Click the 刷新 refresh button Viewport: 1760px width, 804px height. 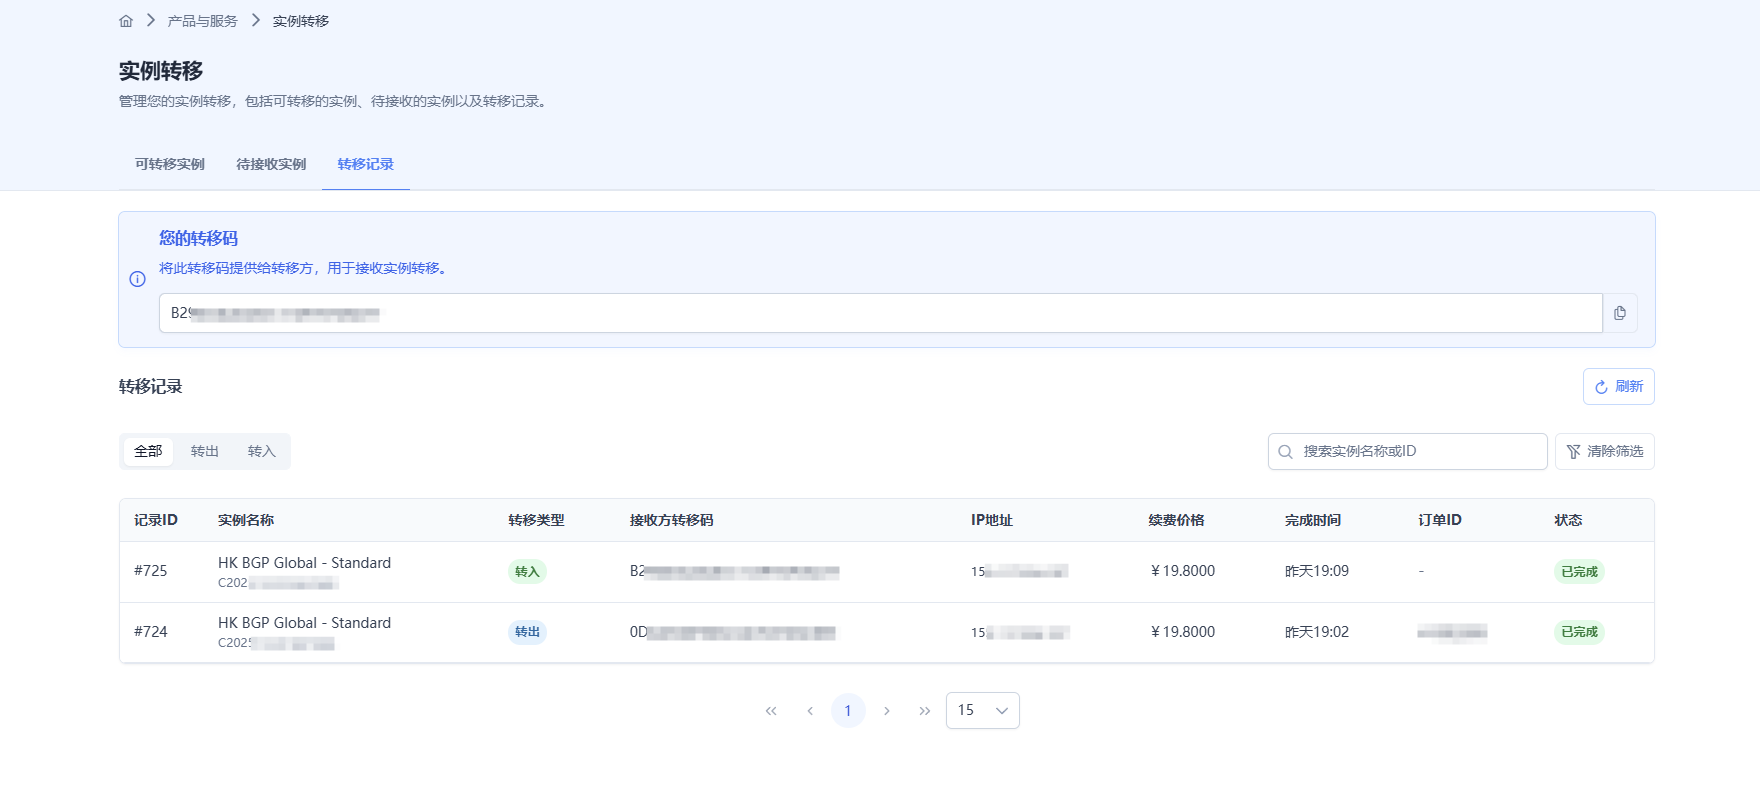click(1618, 387)
